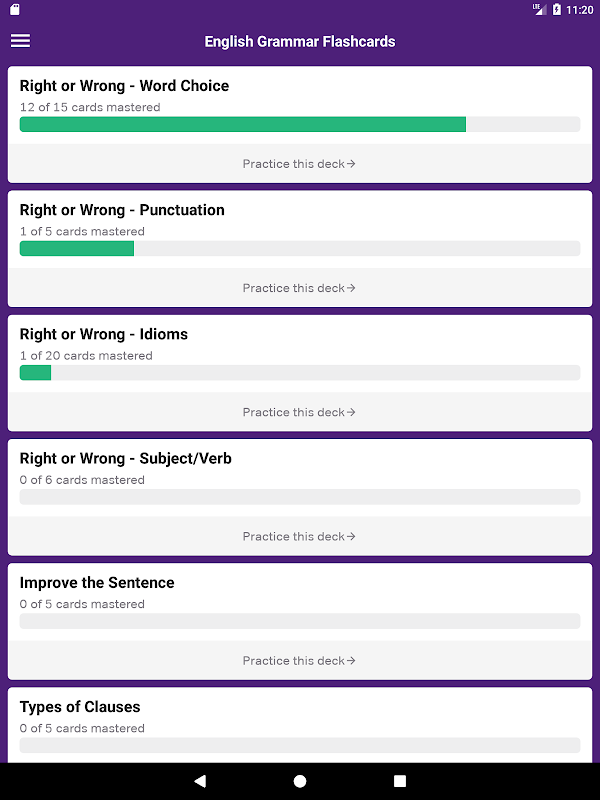The image size is (600, 800).
Task: Click the Punctuation progress bar
Action: 300,248
